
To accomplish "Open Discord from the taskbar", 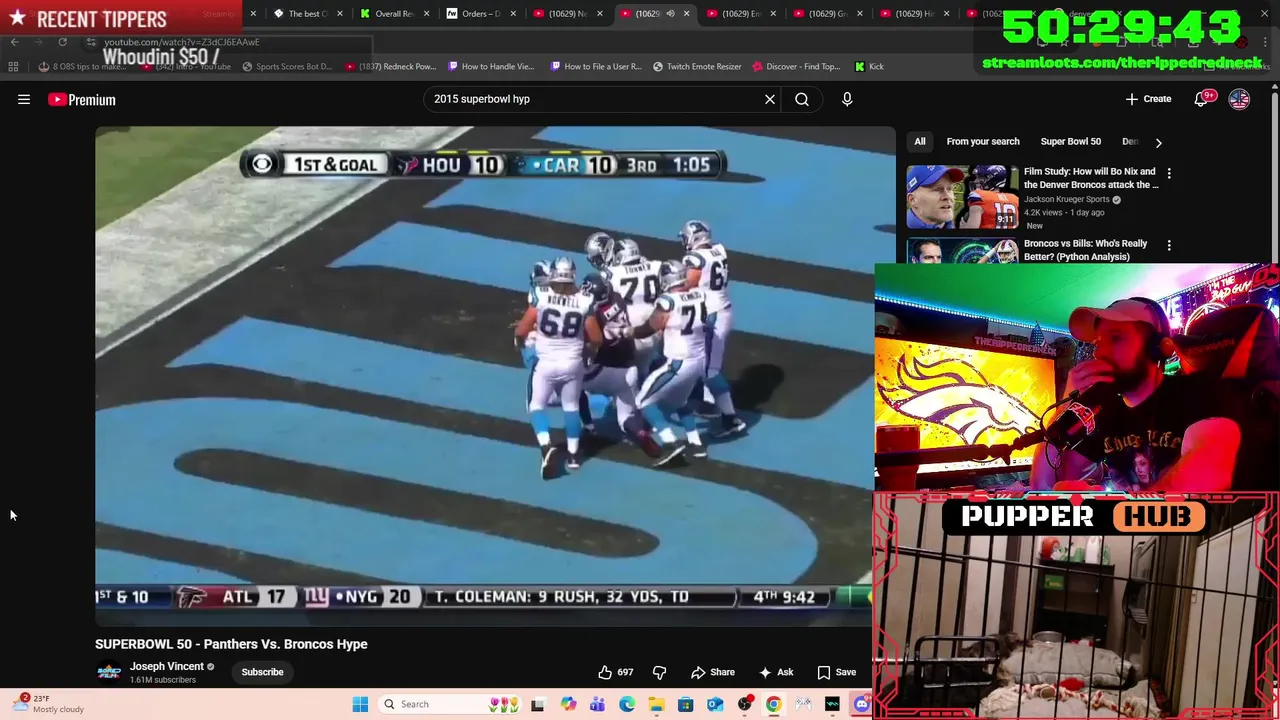I will (x=862, y=704).
